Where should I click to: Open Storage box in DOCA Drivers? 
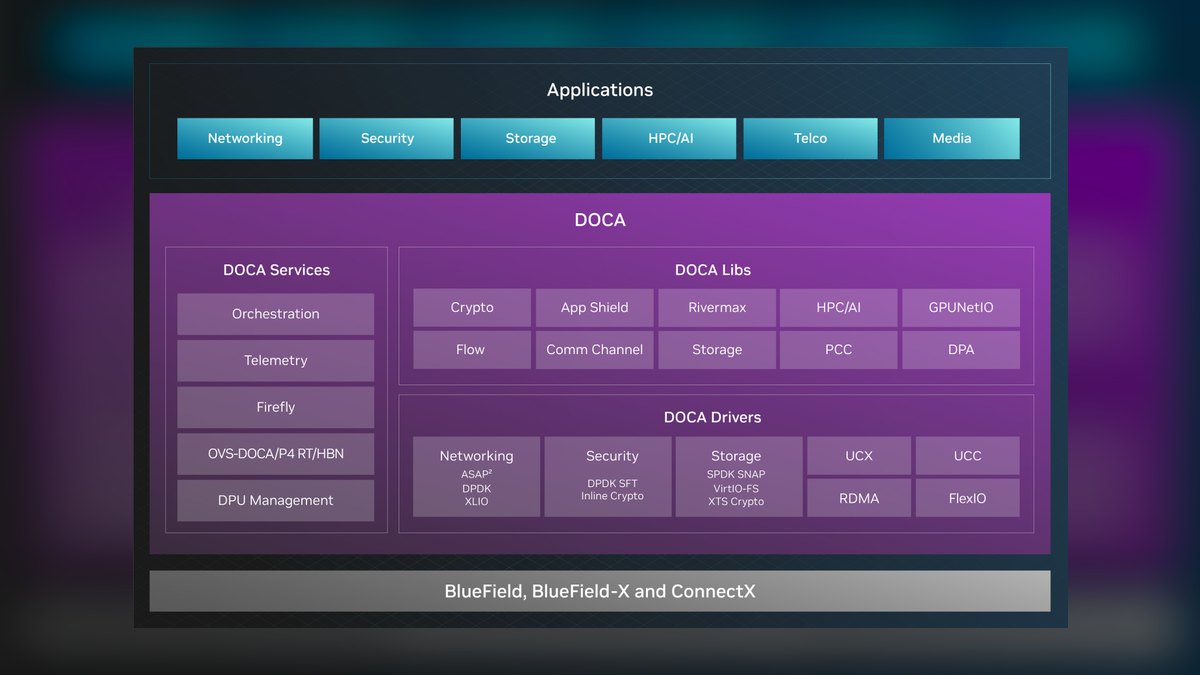point(739,477)
